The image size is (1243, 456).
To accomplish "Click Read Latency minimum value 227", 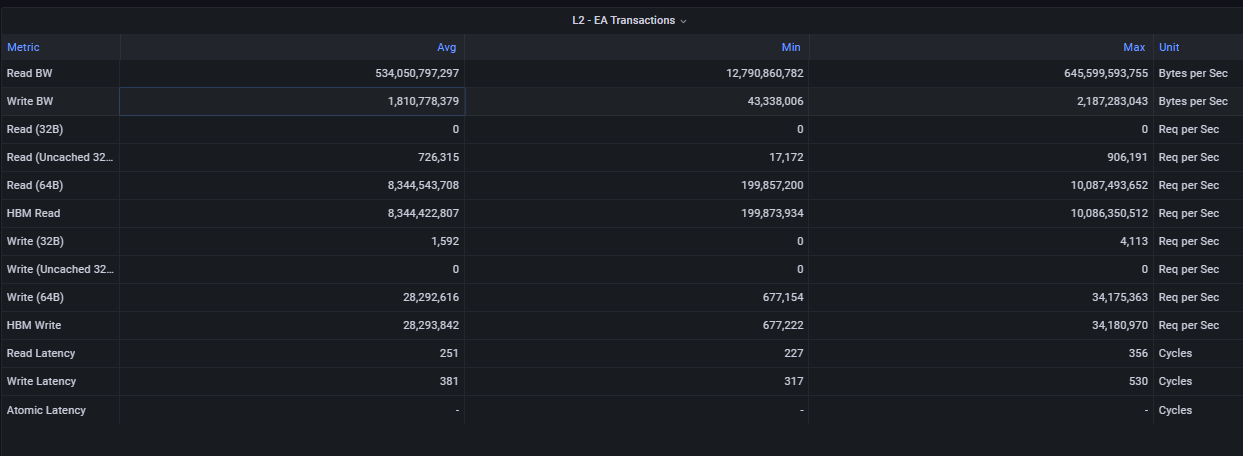I will coord(794,353).
